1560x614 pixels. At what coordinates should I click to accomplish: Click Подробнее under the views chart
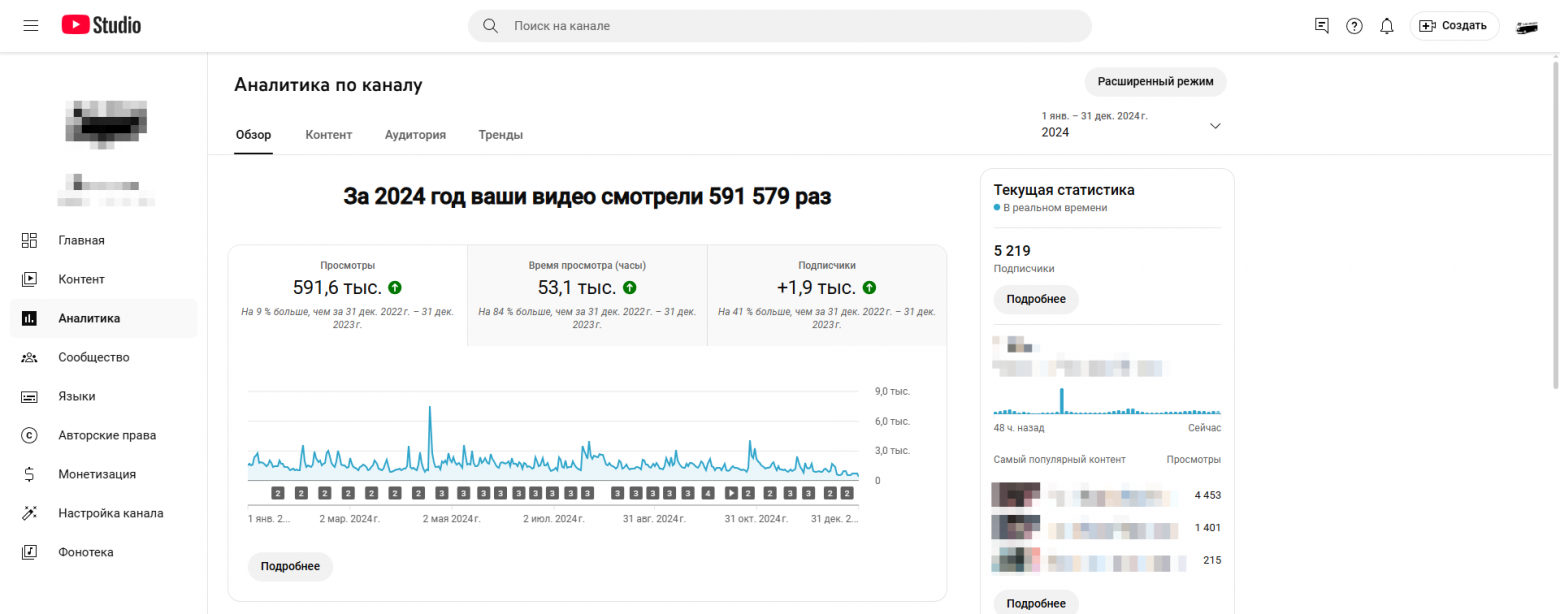tap(290, 566)
